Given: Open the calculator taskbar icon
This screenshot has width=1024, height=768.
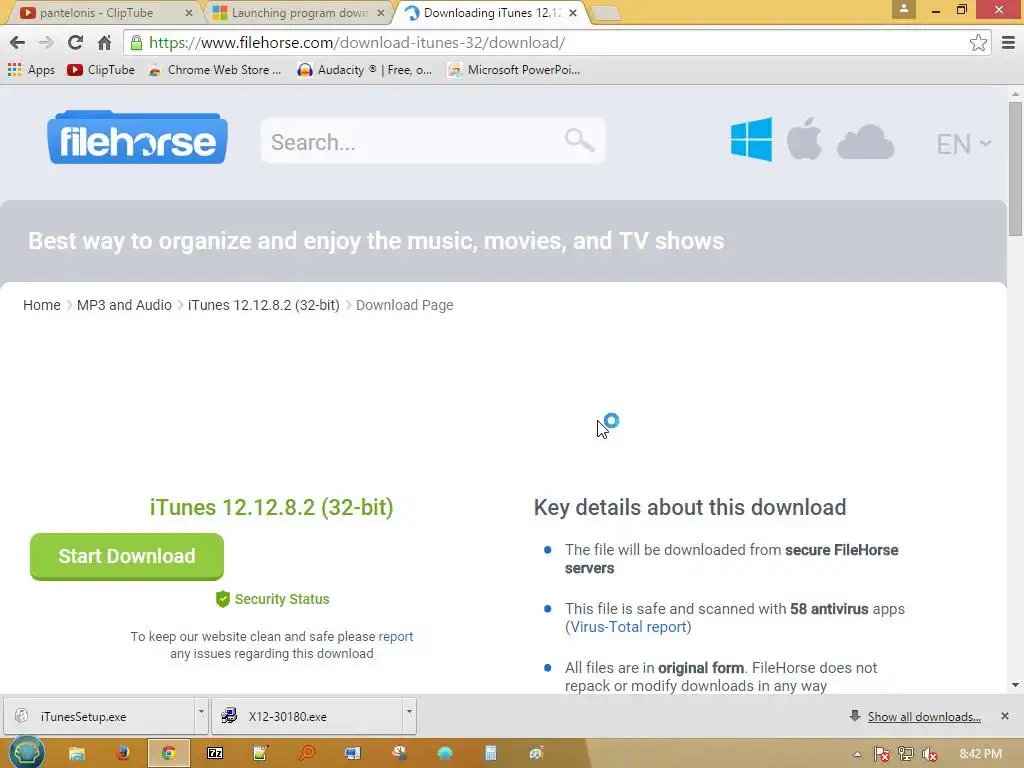Looking at the screenshot, I should coord(490,754).
